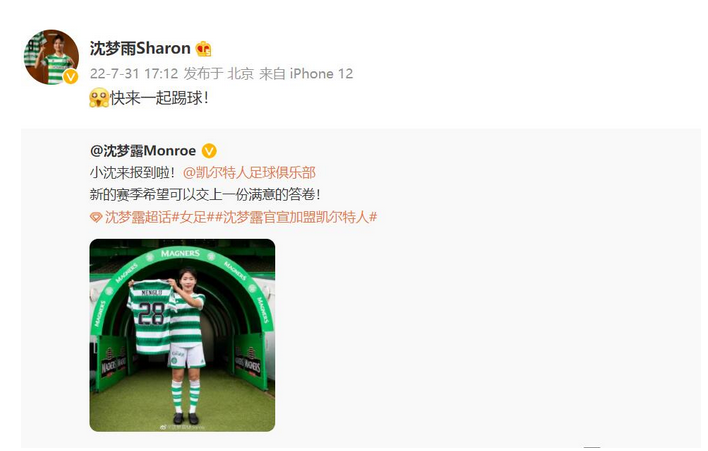Enlarge the Celtic jersey photo
This screenshot has height=451, width=708.
tap(182, 335)
